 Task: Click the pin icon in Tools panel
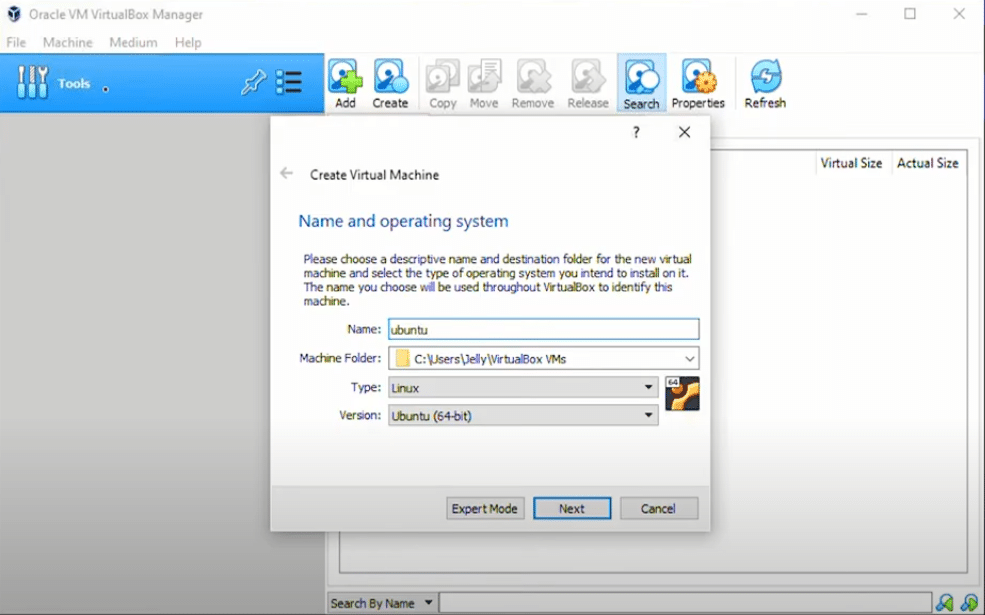(x=253, y=83)
